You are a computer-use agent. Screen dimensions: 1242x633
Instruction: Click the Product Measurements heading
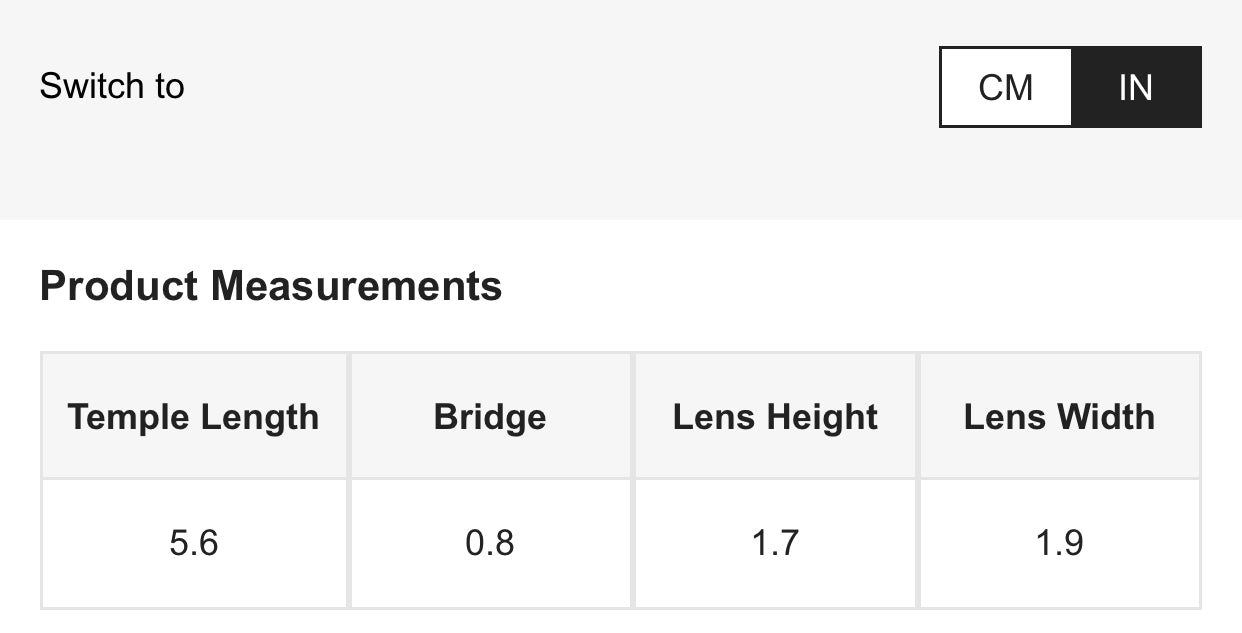(271, 286)
